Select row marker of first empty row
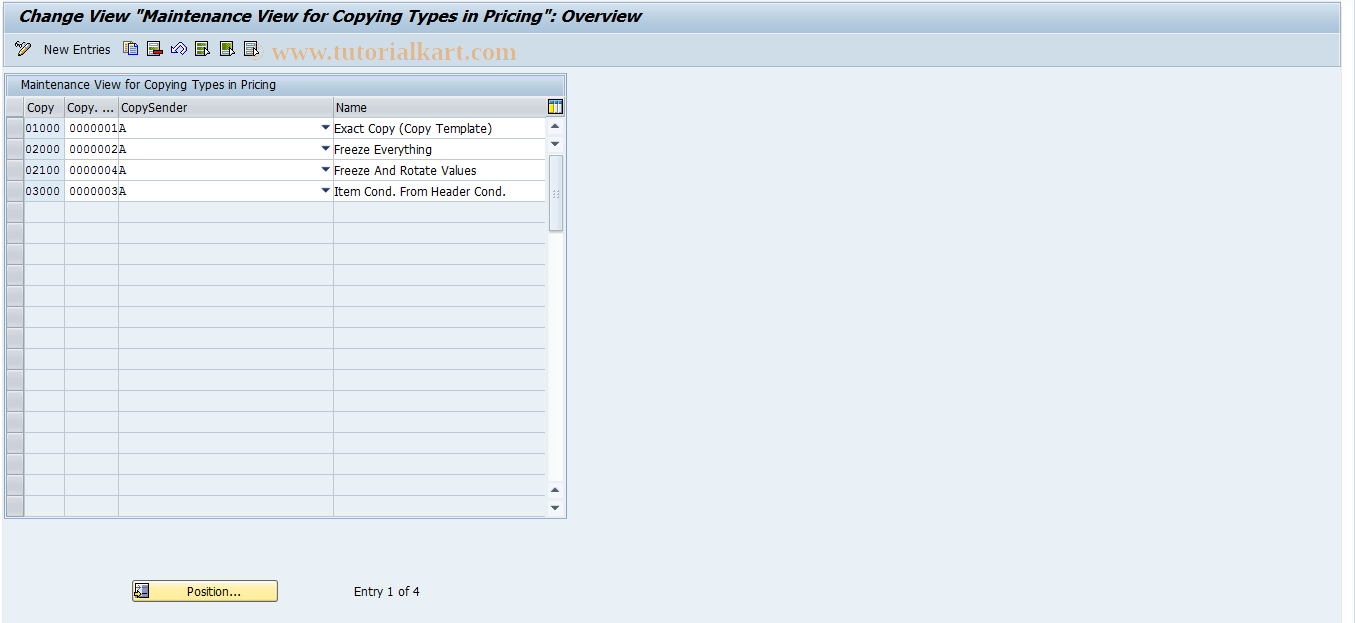The height and width of the screenshot is (623, 1355). pos(15,212)
